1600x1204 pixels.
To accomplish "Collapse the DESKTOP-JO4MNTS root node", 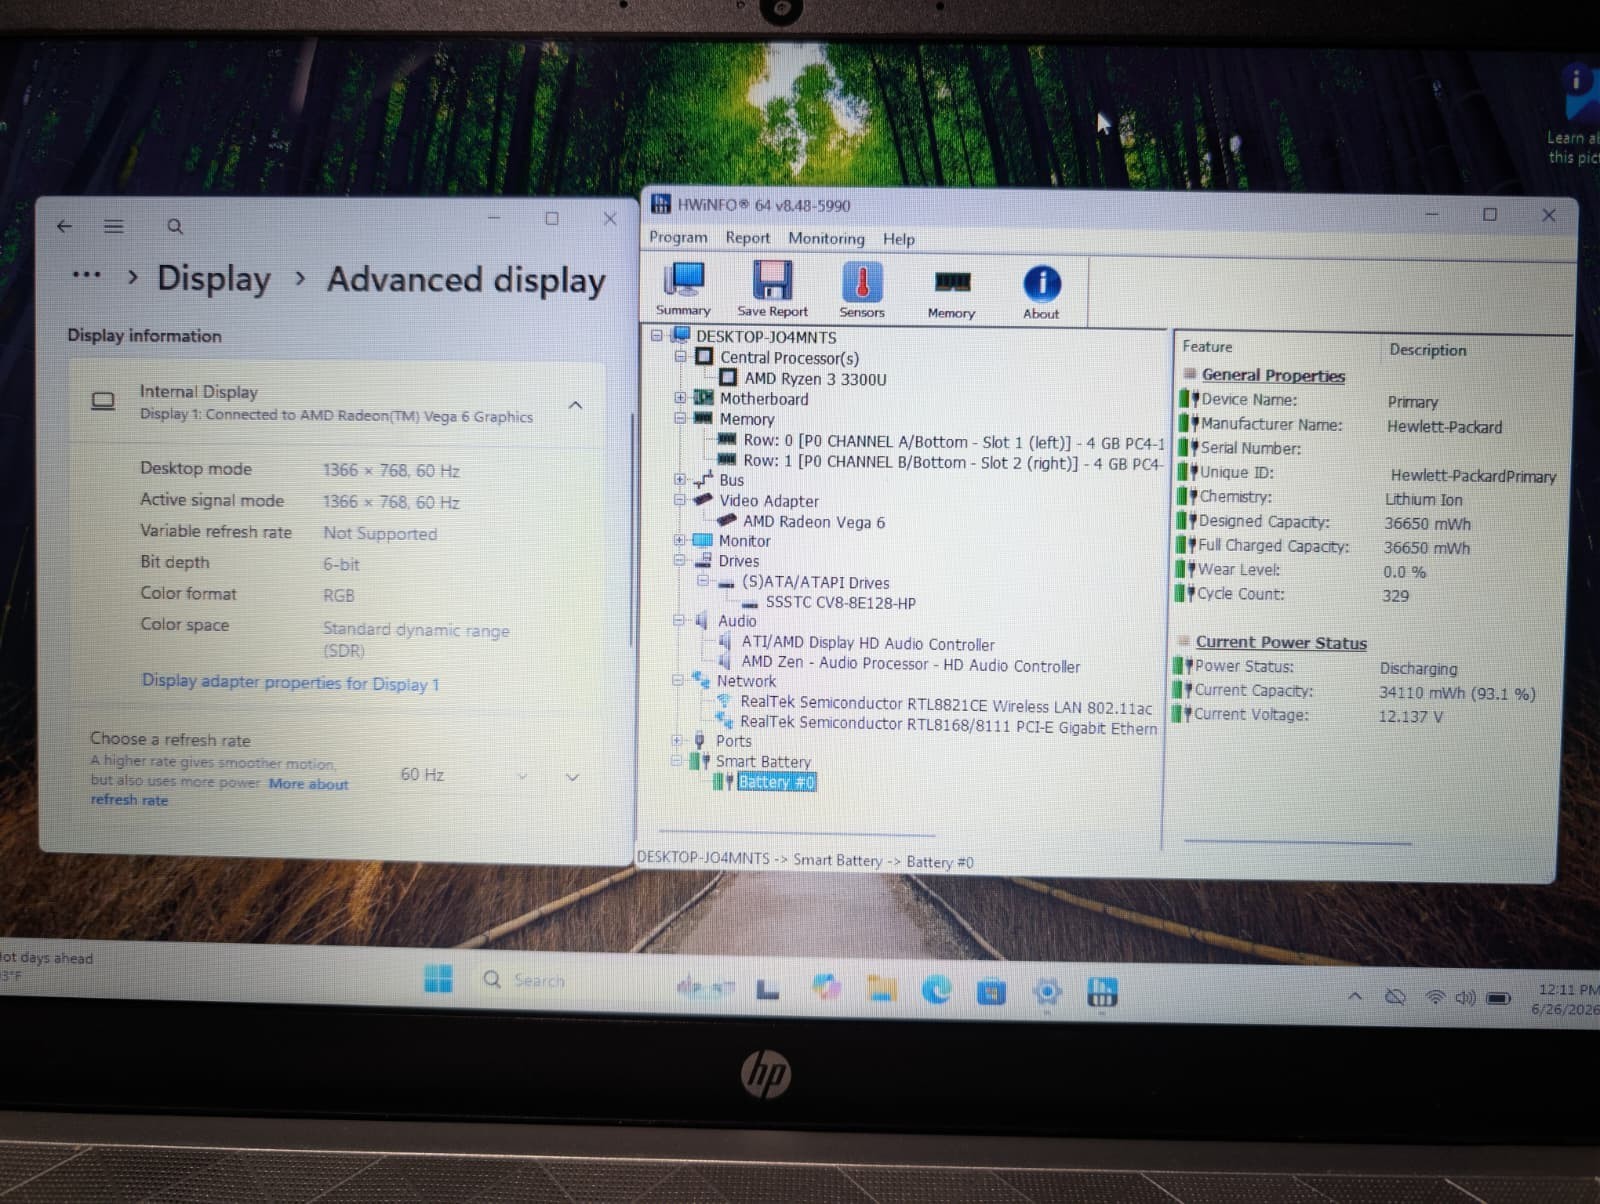I will tap(657, 336).
